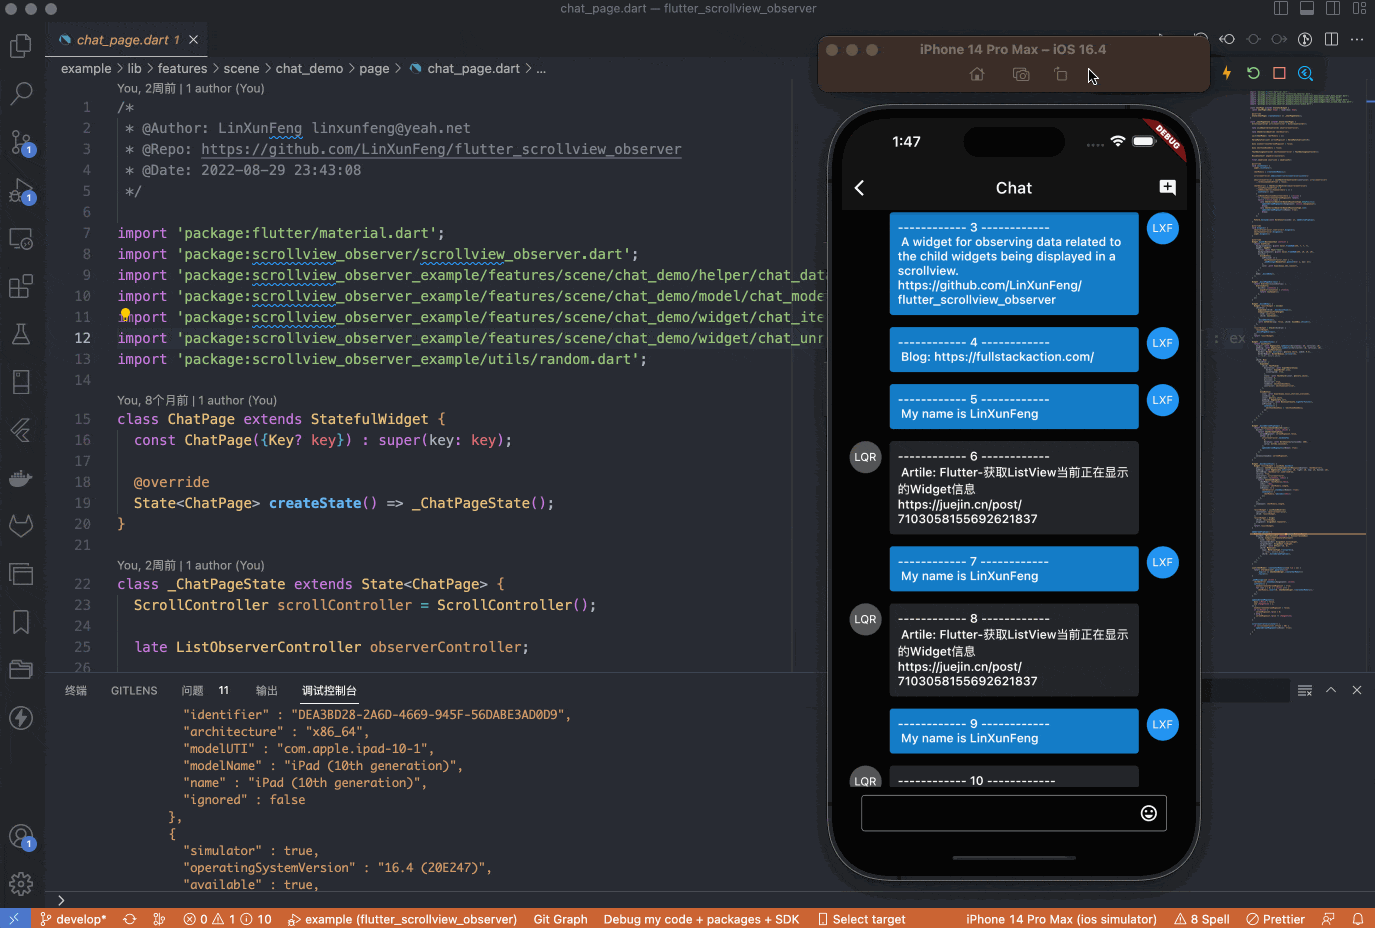Synchronize changes icon in status bar

click(130, 919)
